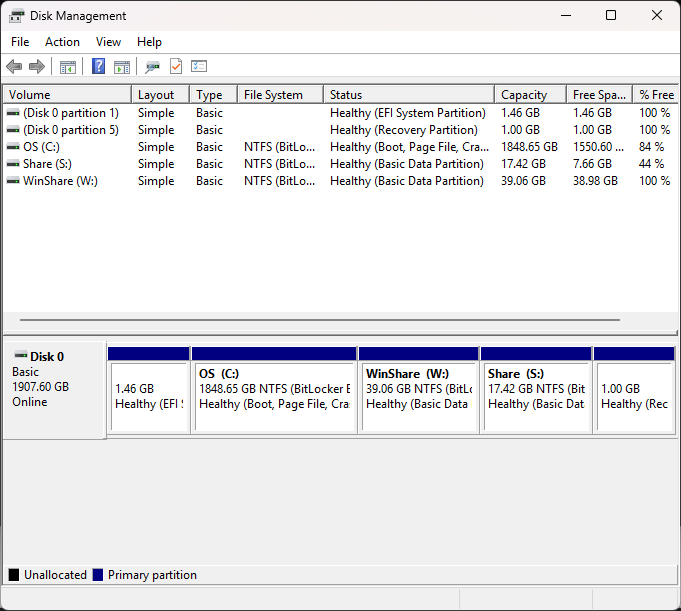
Task: Maximize the Disk Management window
Action: [611, 16]
